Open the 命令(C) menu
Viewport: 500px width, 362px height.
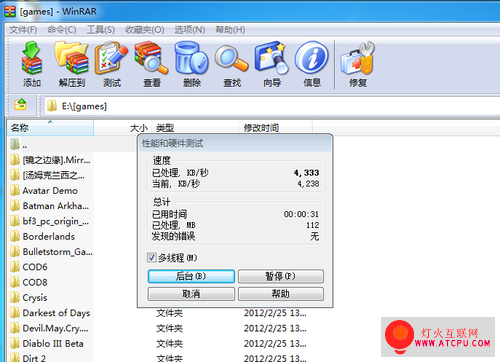click(x=62, y=30)
